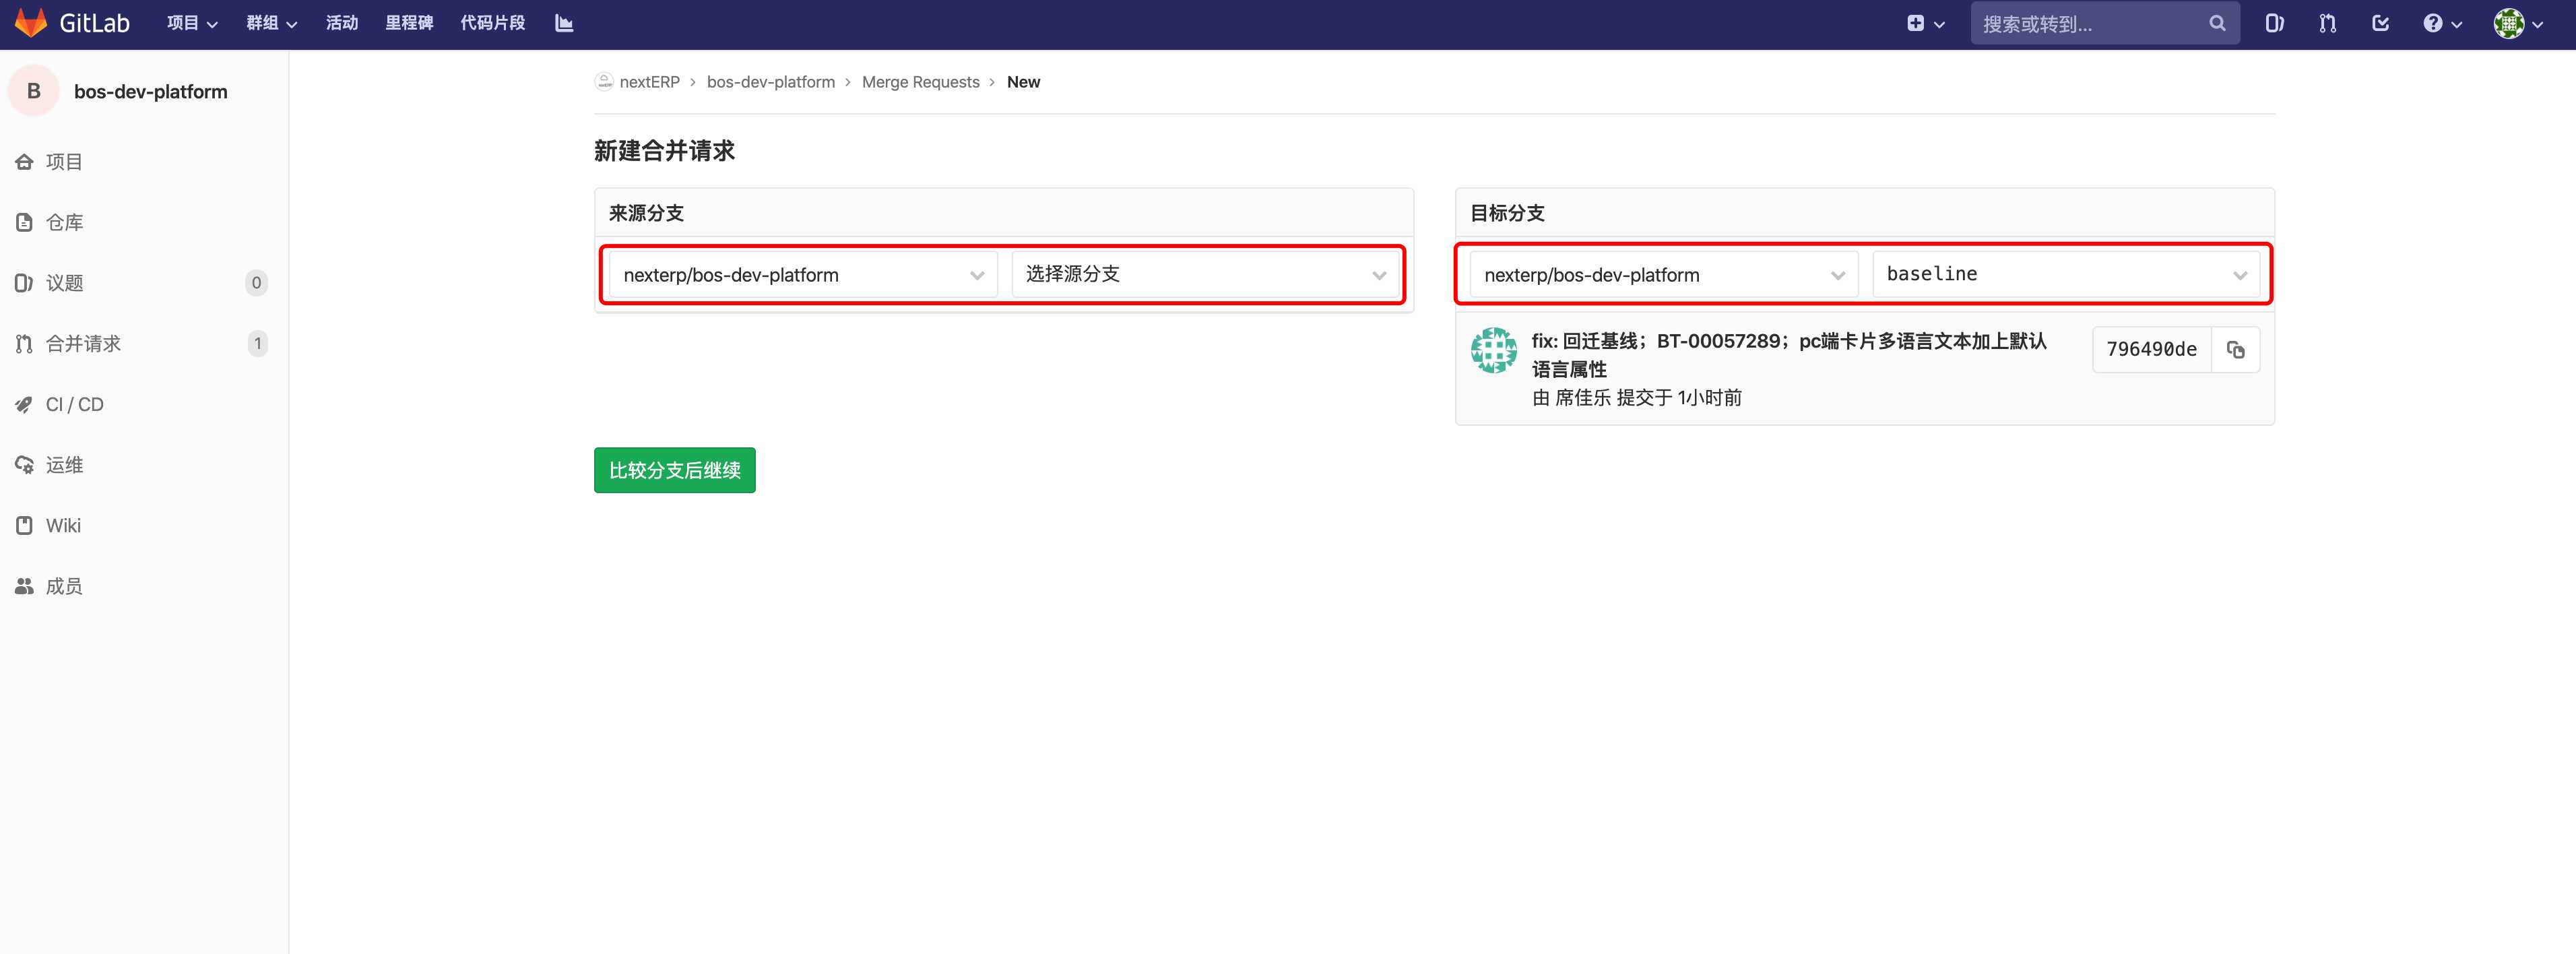Click the GitLab fox logo
Viewport: 2576px width, 954px height.
pos(31,23)
